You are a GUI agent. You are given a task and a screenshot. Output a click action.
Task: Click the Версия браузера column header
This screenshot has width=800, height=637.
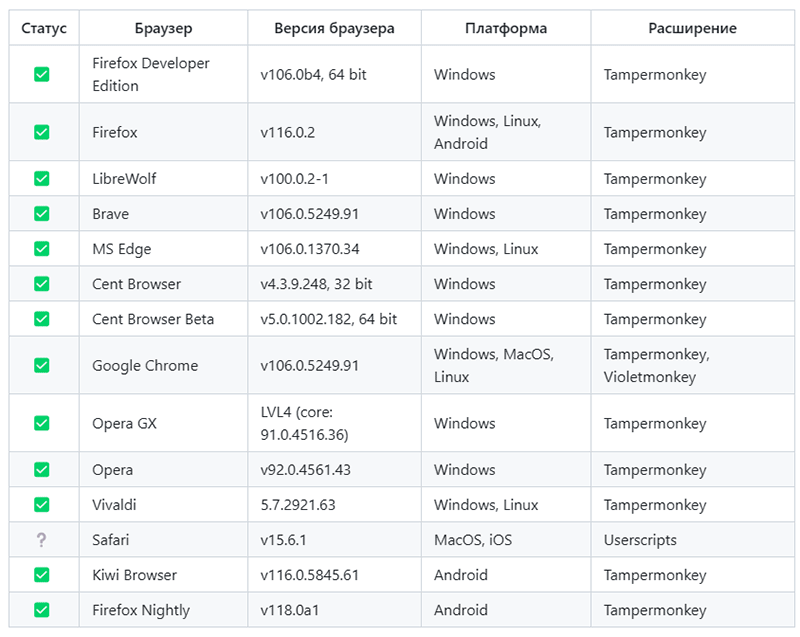tap(334, 28)
